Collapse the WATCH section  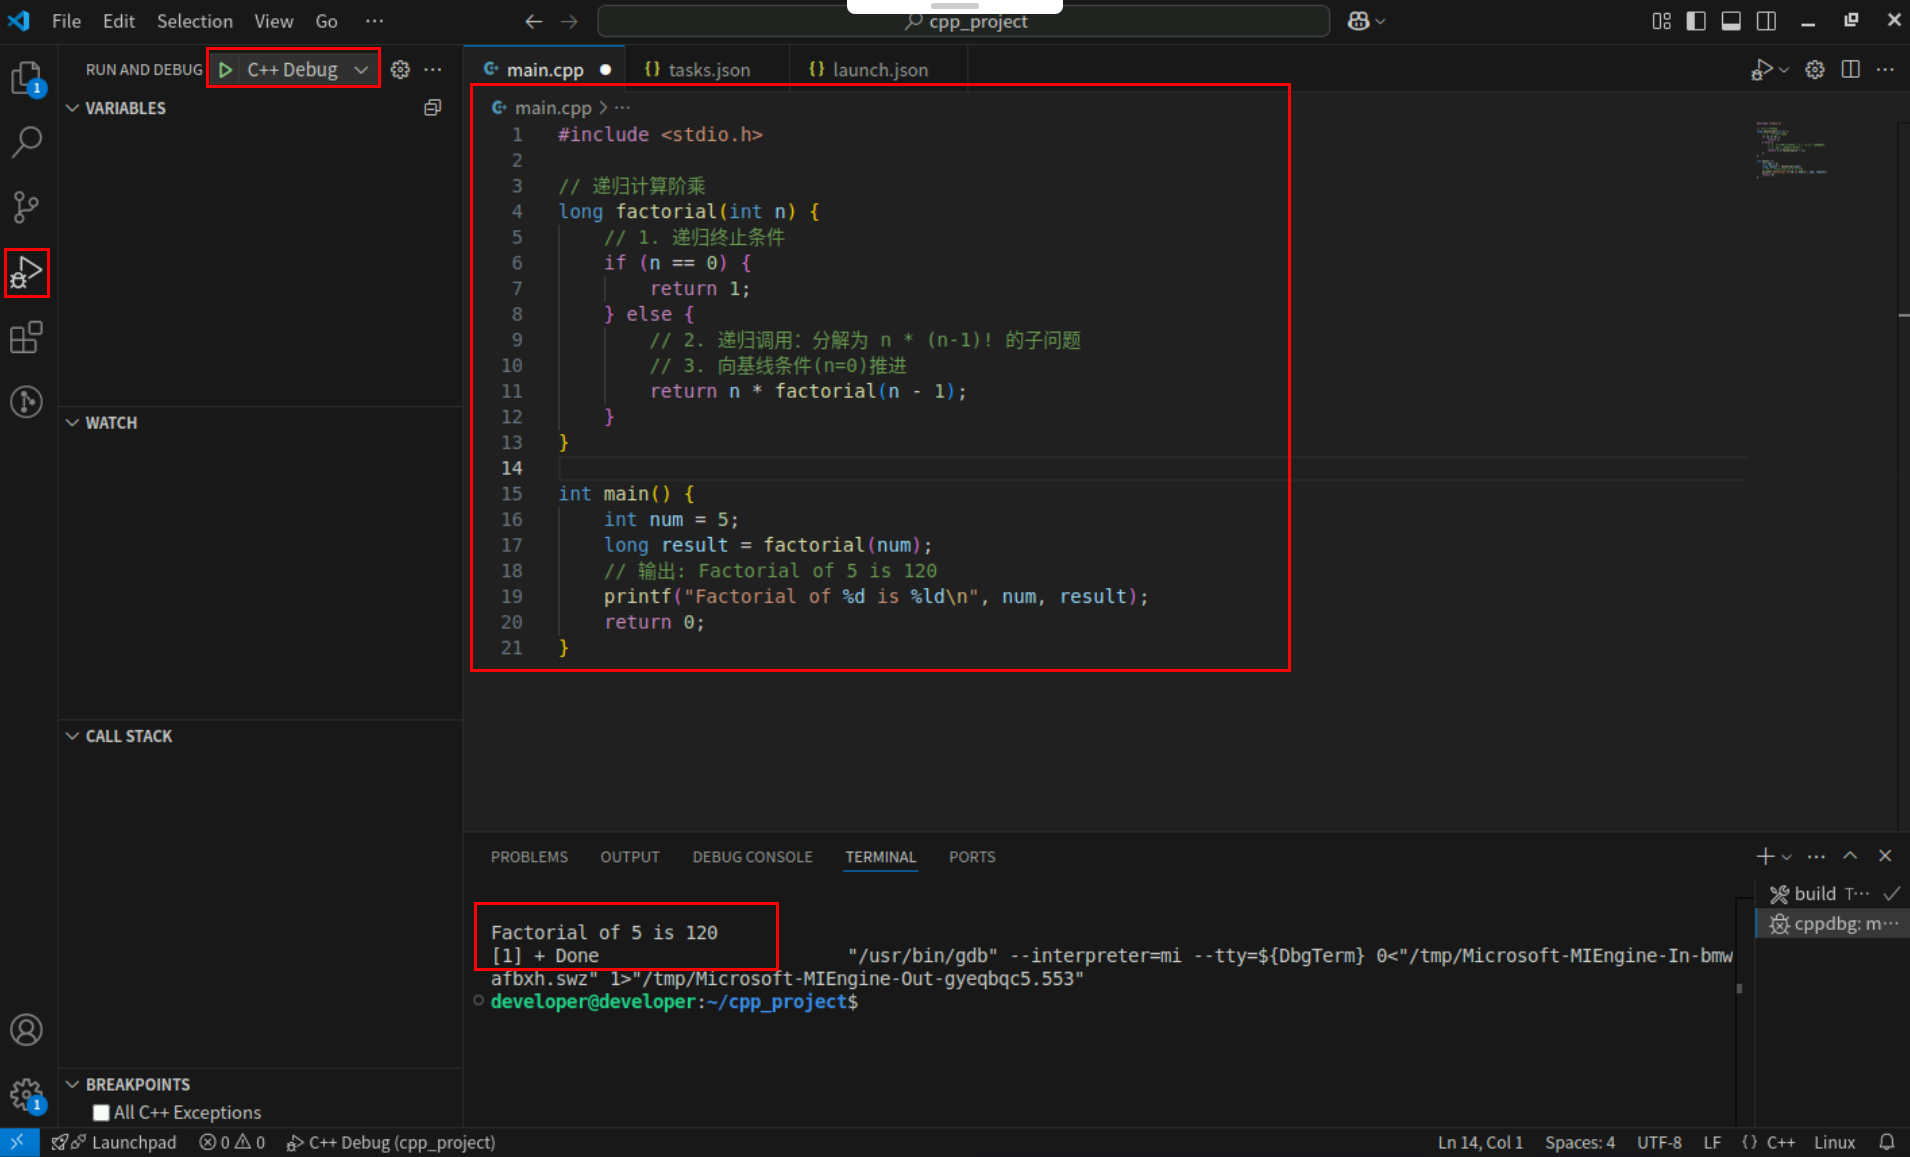pyautogui.click(x=101, y=423)
